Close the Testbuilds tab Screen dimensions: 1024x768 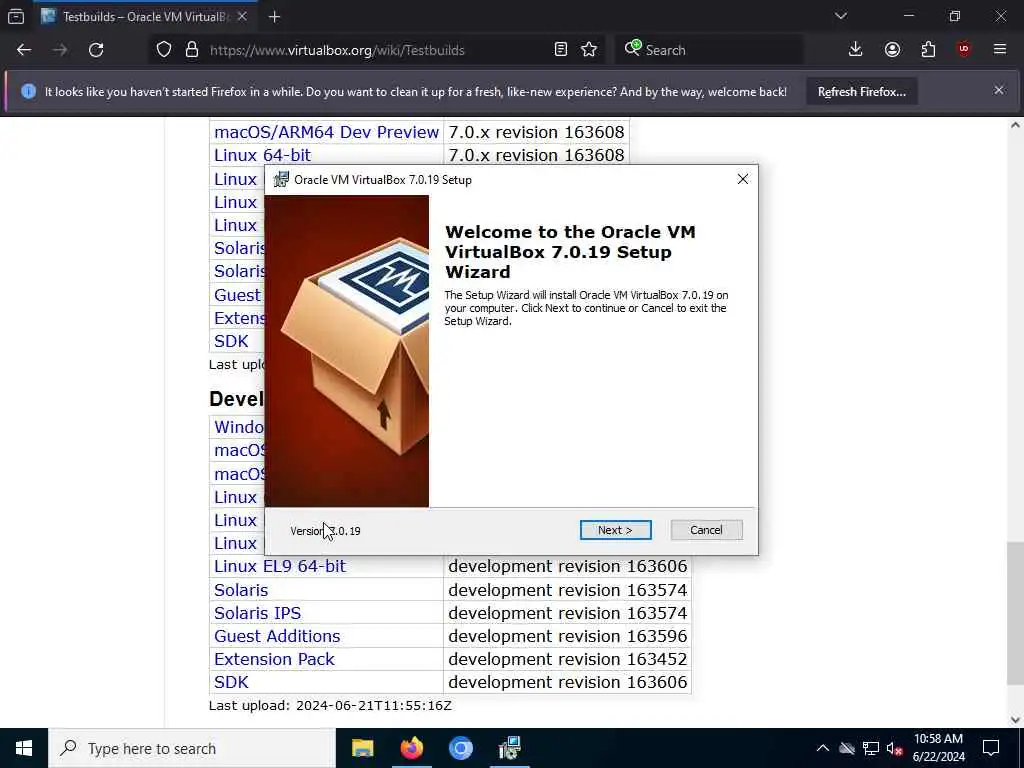pyautogui.click(x=242, y=17)
